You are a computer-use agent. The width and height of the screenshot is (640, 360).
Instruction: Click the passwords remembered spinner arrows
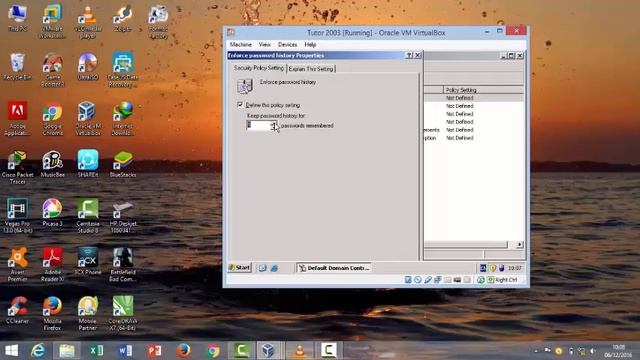tap(274, 125)
